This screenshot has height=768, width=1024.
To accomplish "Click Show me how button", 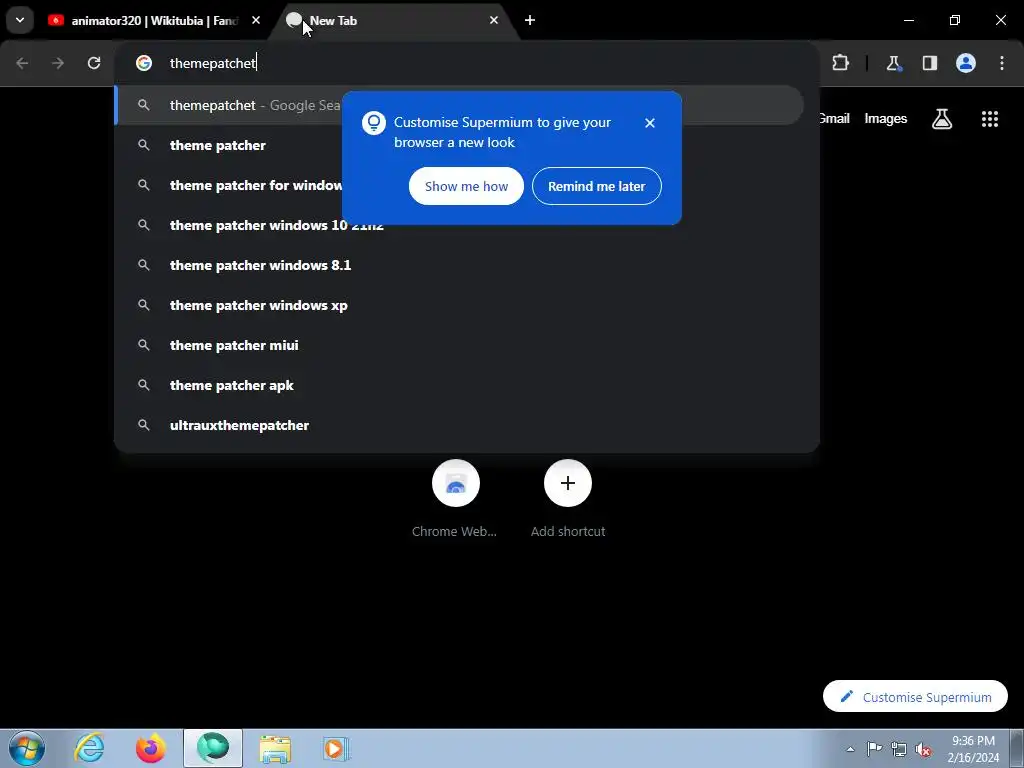I will 466,186.
